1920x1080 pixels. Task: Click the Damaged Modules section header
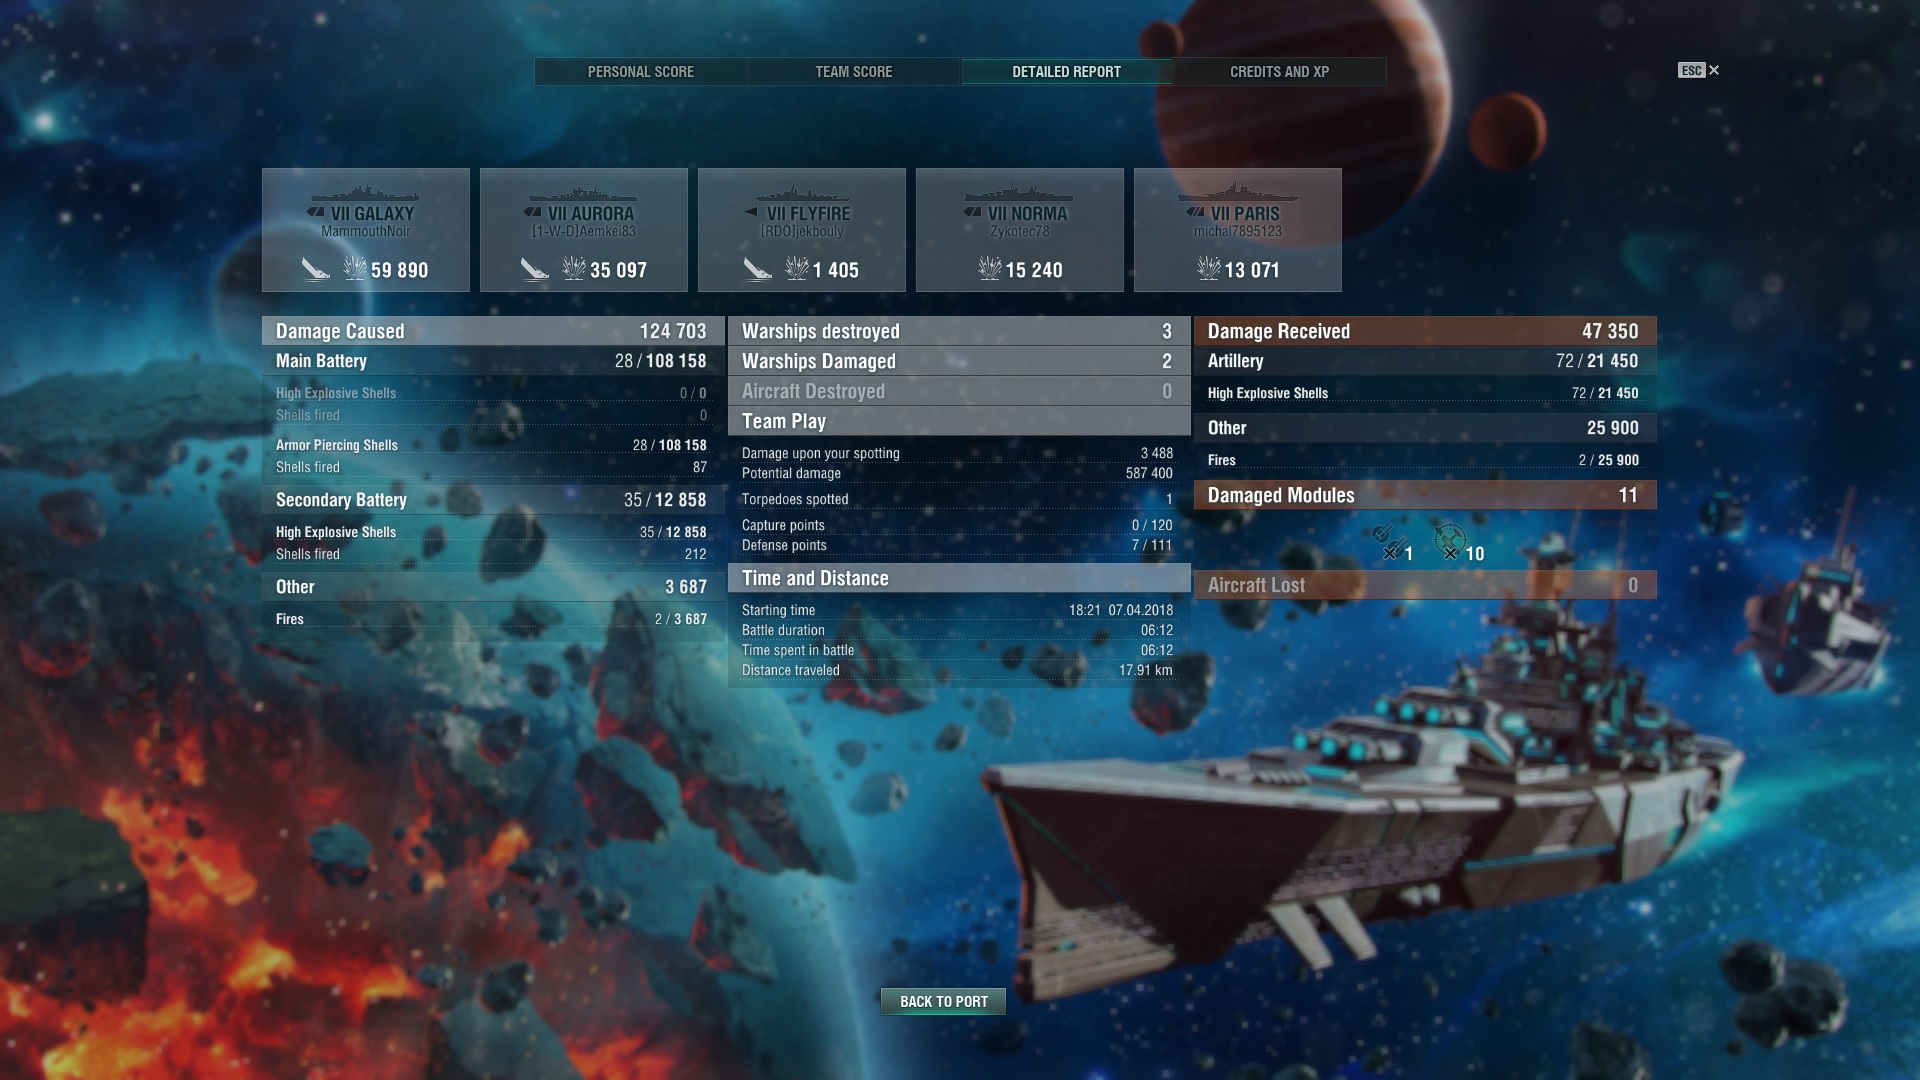tap(1425, 495)
